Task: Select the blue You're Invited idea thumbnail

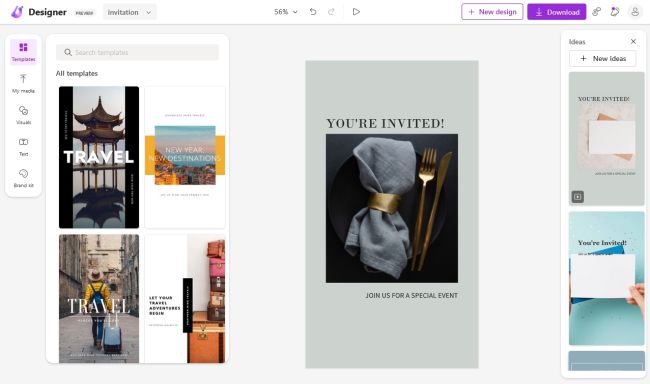Action: pos(606,278)
